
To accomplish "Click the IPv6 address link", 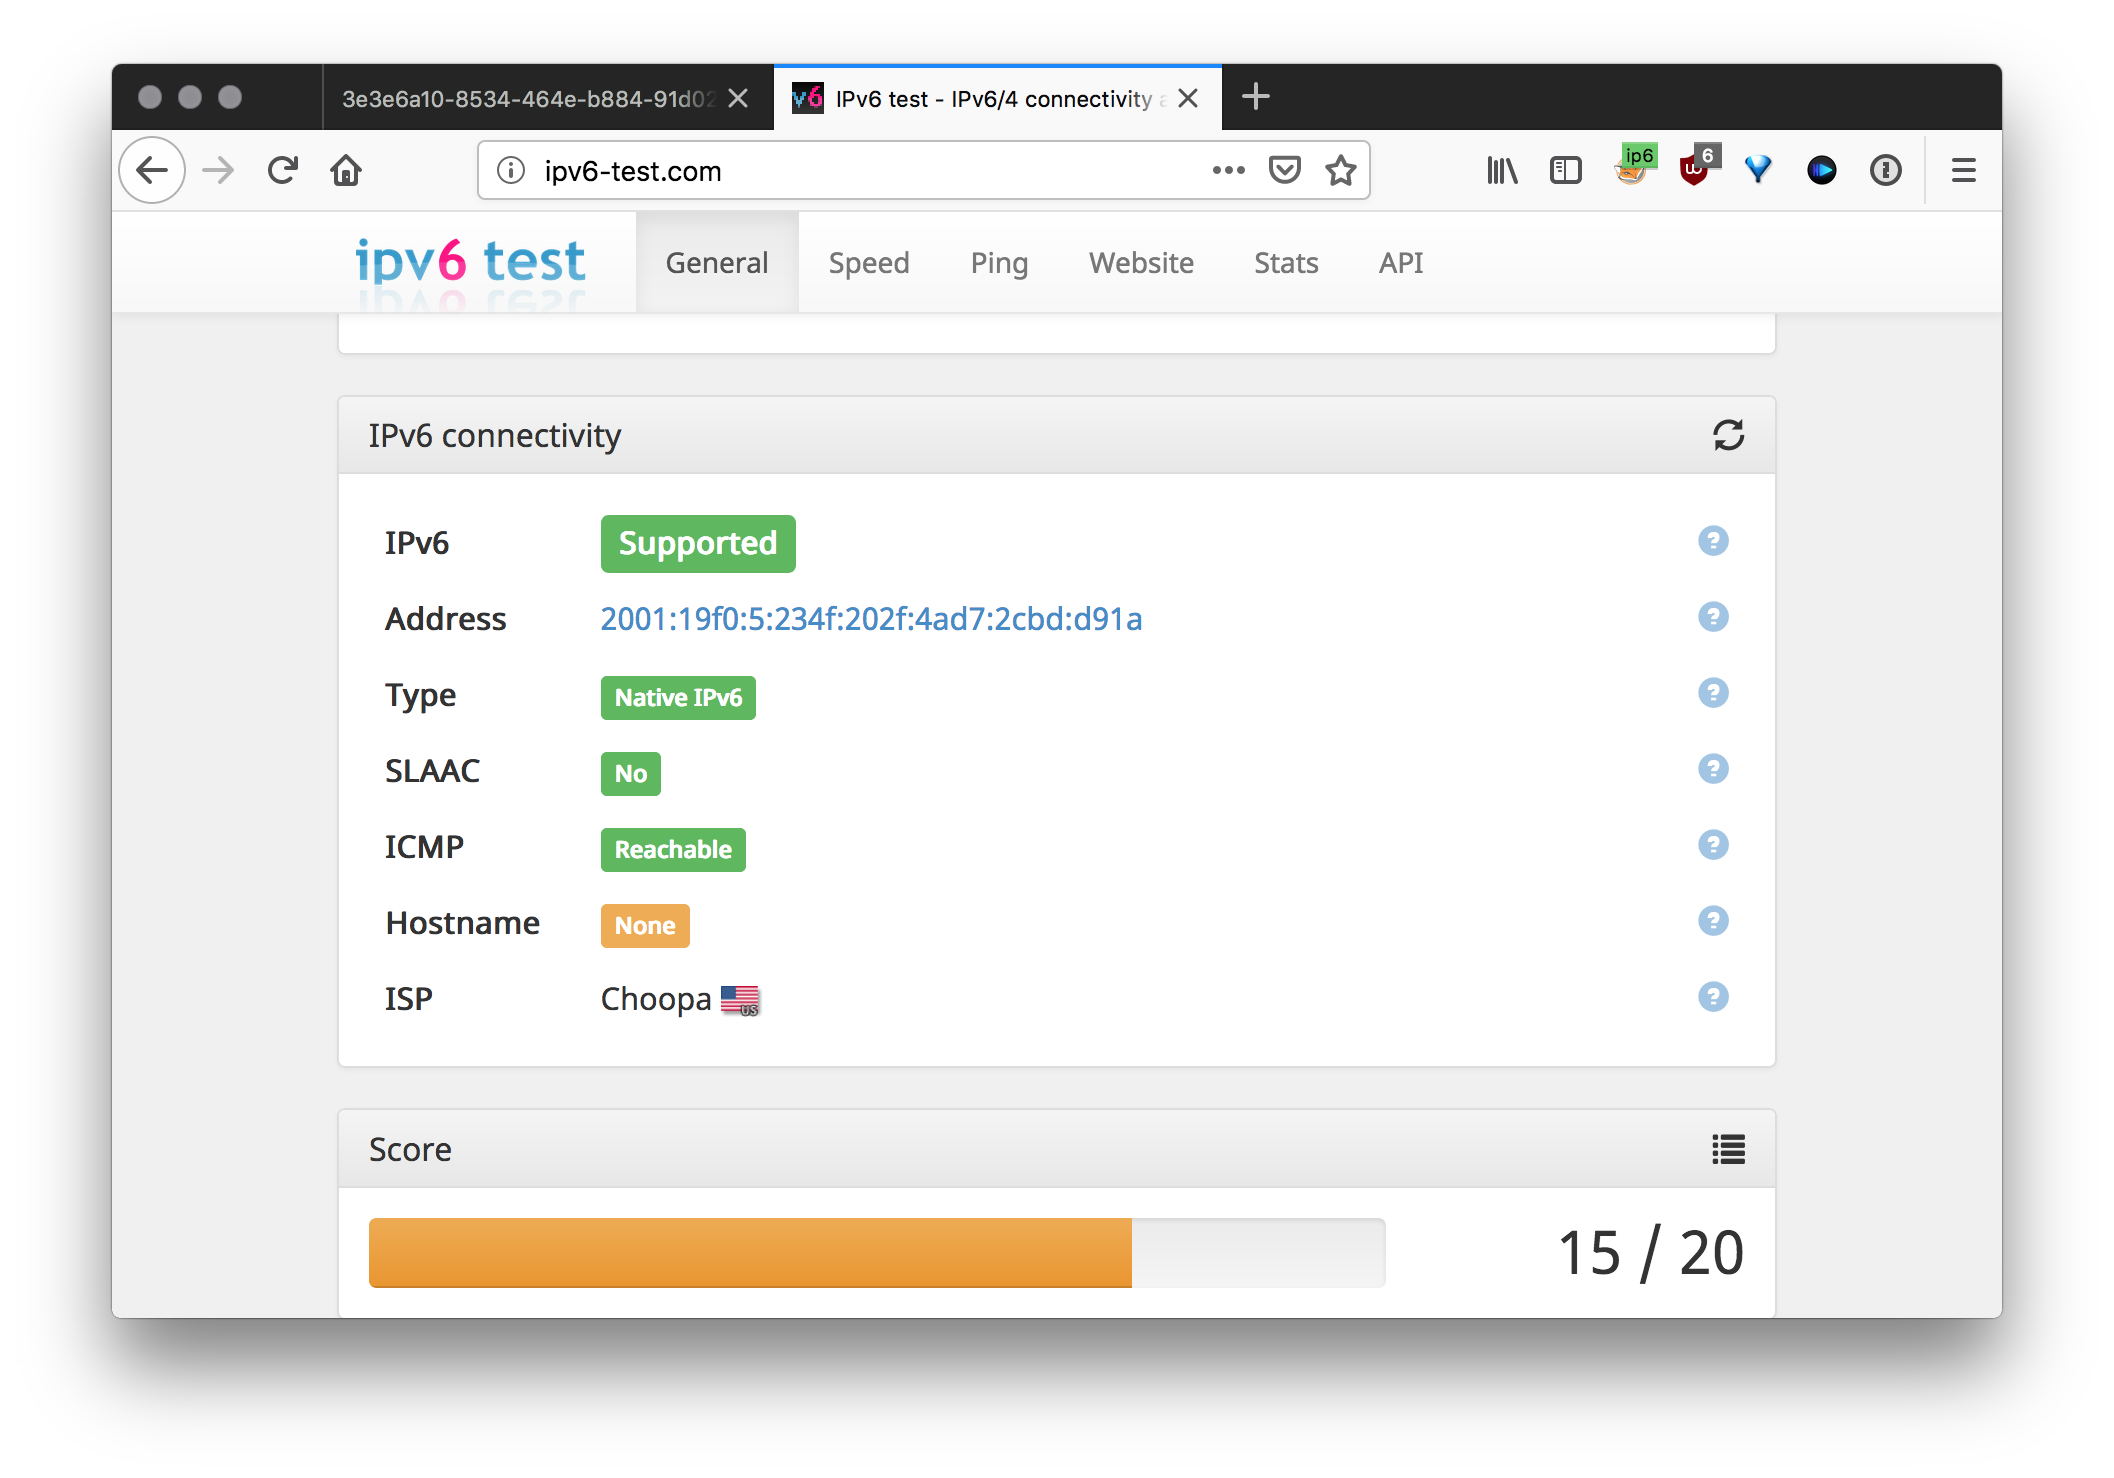I will [870, 619].
